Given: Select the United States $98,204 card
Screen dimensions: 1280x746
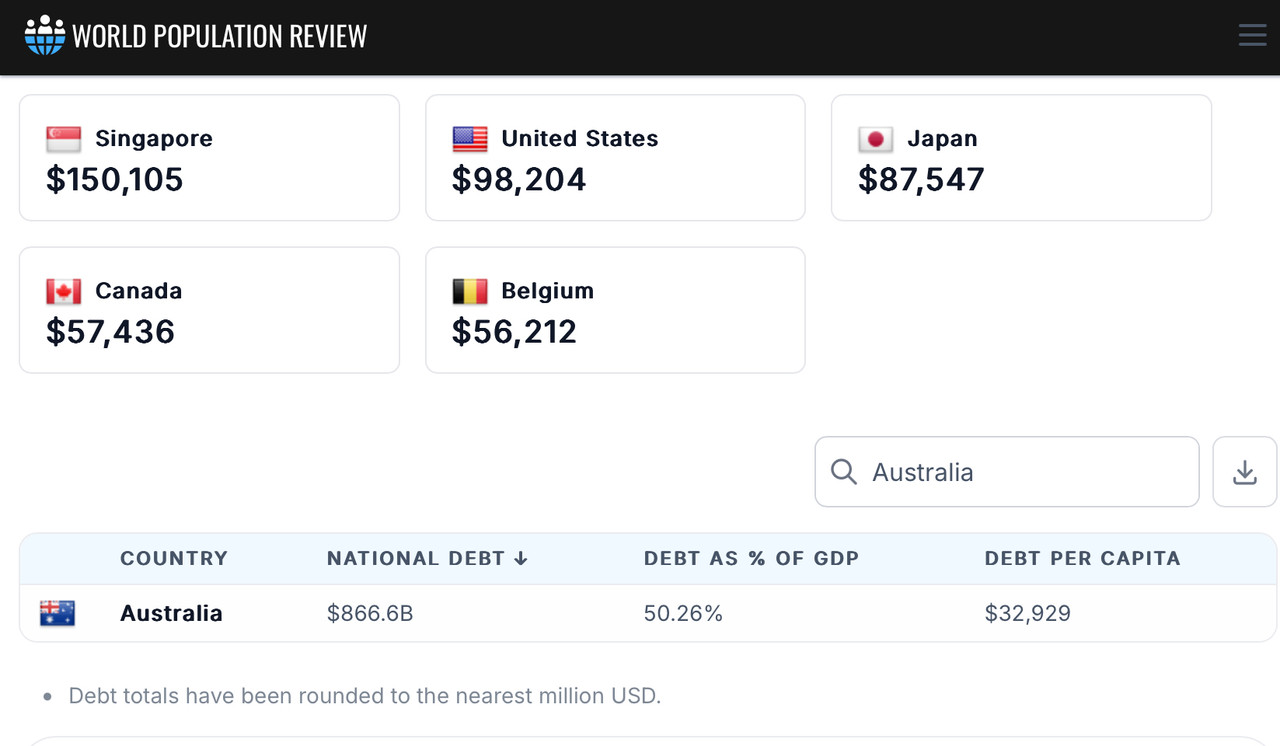Looking at the screenshot, I should (x=615, y=158).
